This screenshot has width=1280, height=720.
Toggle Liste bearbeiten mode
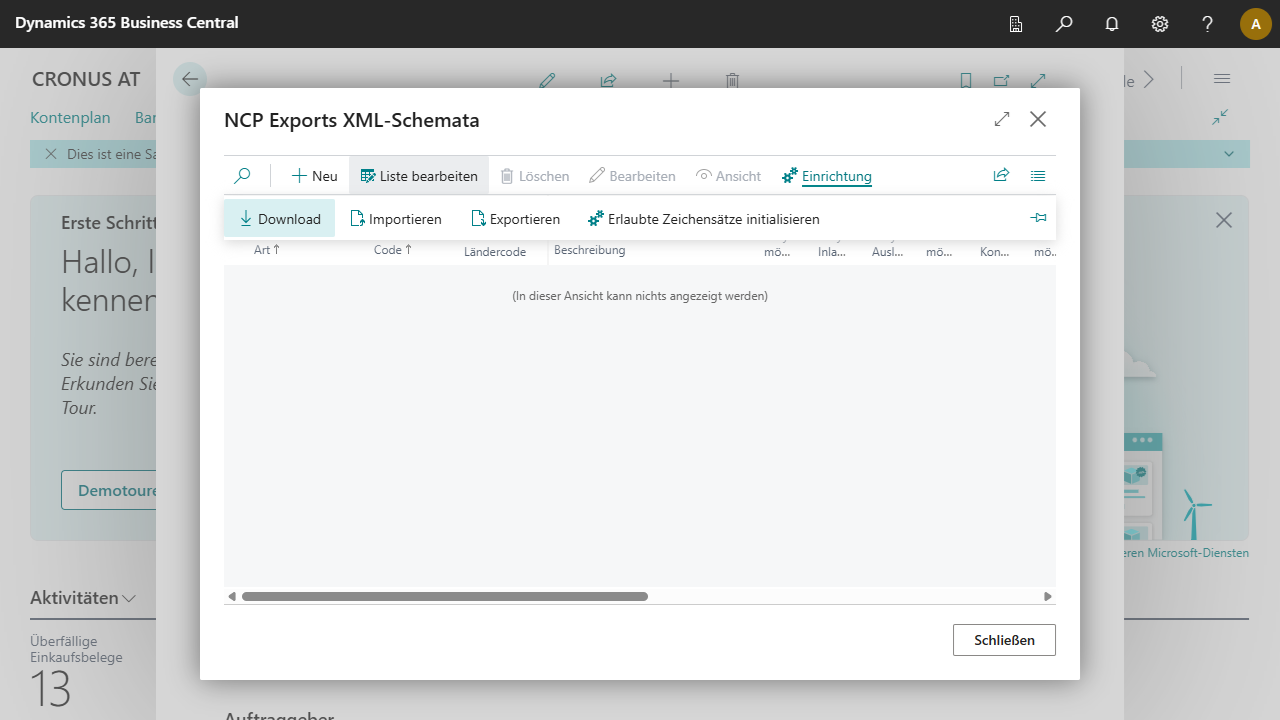[x=419, y=176]
